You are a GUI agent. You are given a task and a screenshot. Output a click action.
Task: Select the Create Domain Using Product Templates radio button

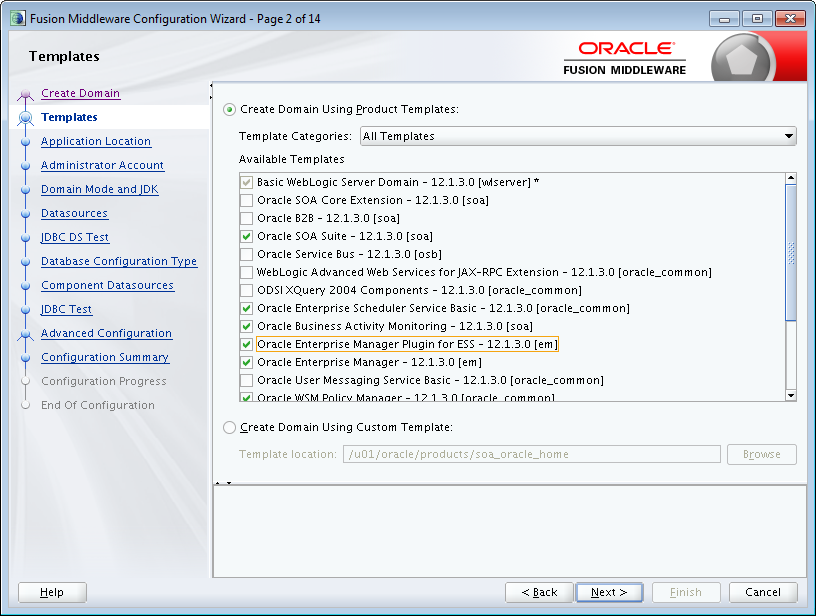point(229,110)
